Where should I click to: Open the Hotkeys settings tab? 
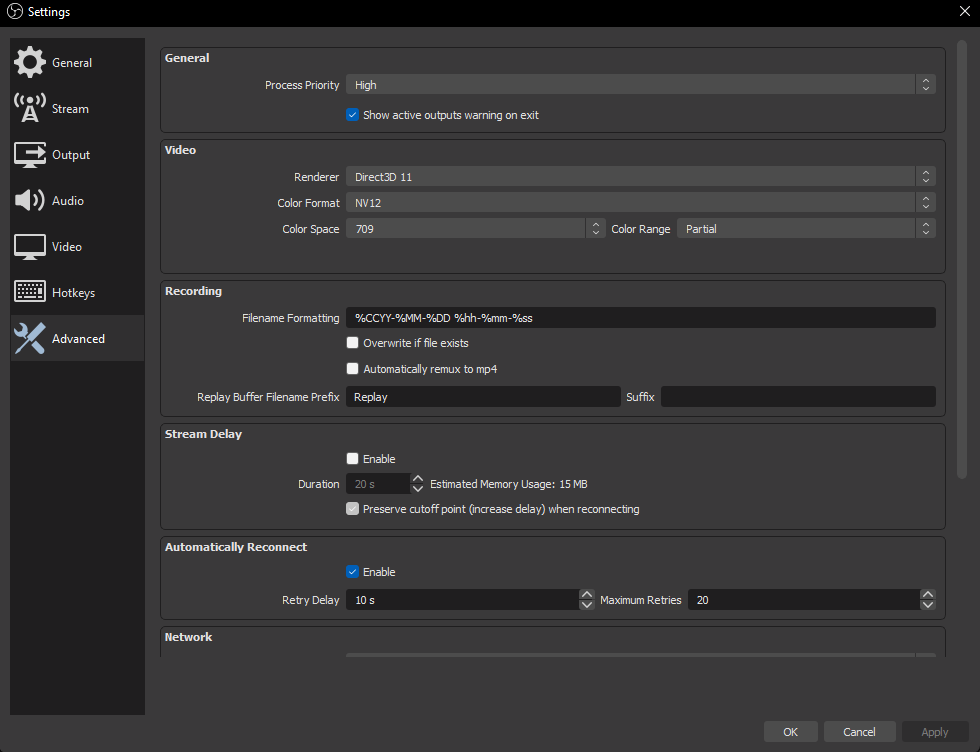tap(78, 293)
